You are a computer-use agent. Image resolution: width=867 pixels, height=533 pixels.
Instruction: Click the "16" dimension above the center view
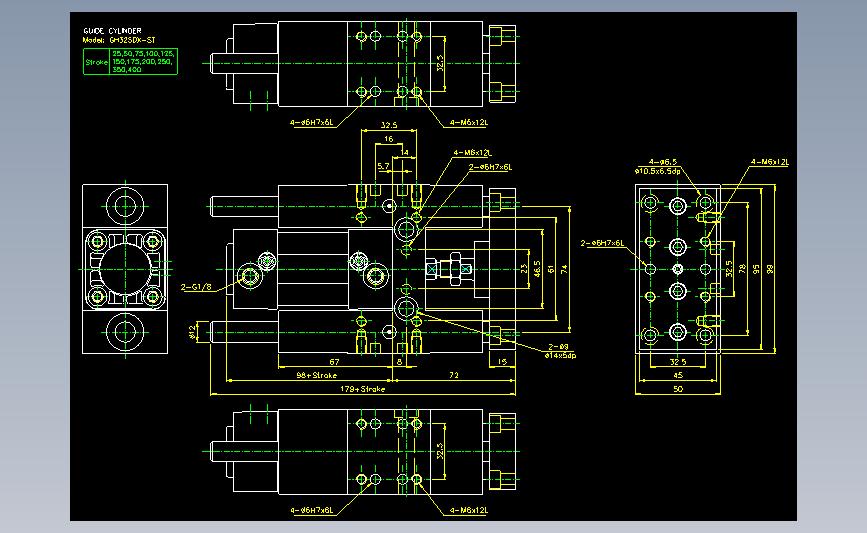389,139
